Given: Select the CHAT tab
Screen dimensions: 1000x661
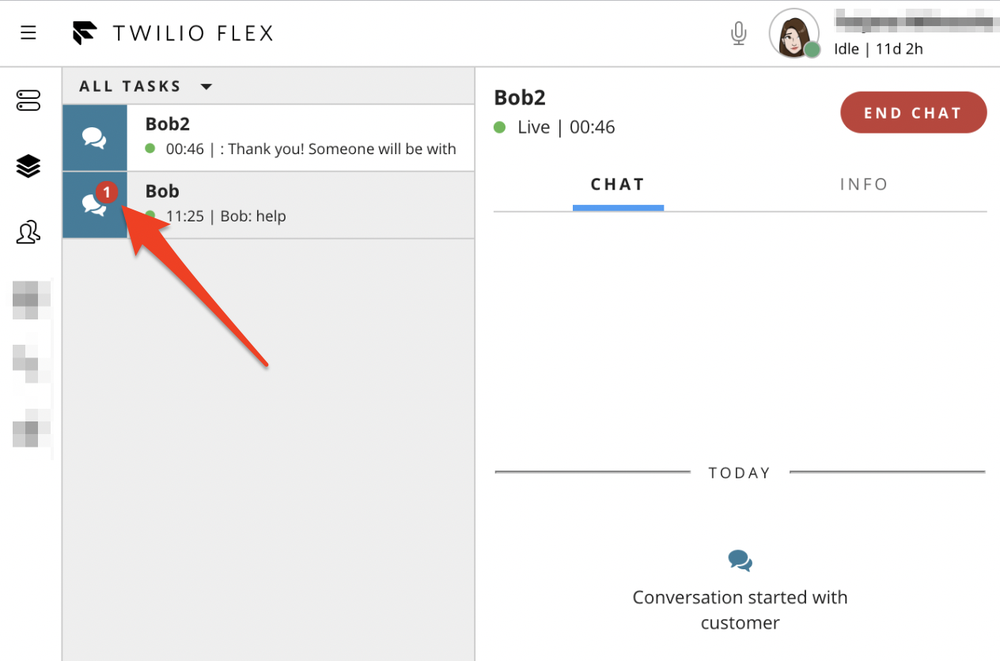Looking at the screenshot, I should pos(618,184).
